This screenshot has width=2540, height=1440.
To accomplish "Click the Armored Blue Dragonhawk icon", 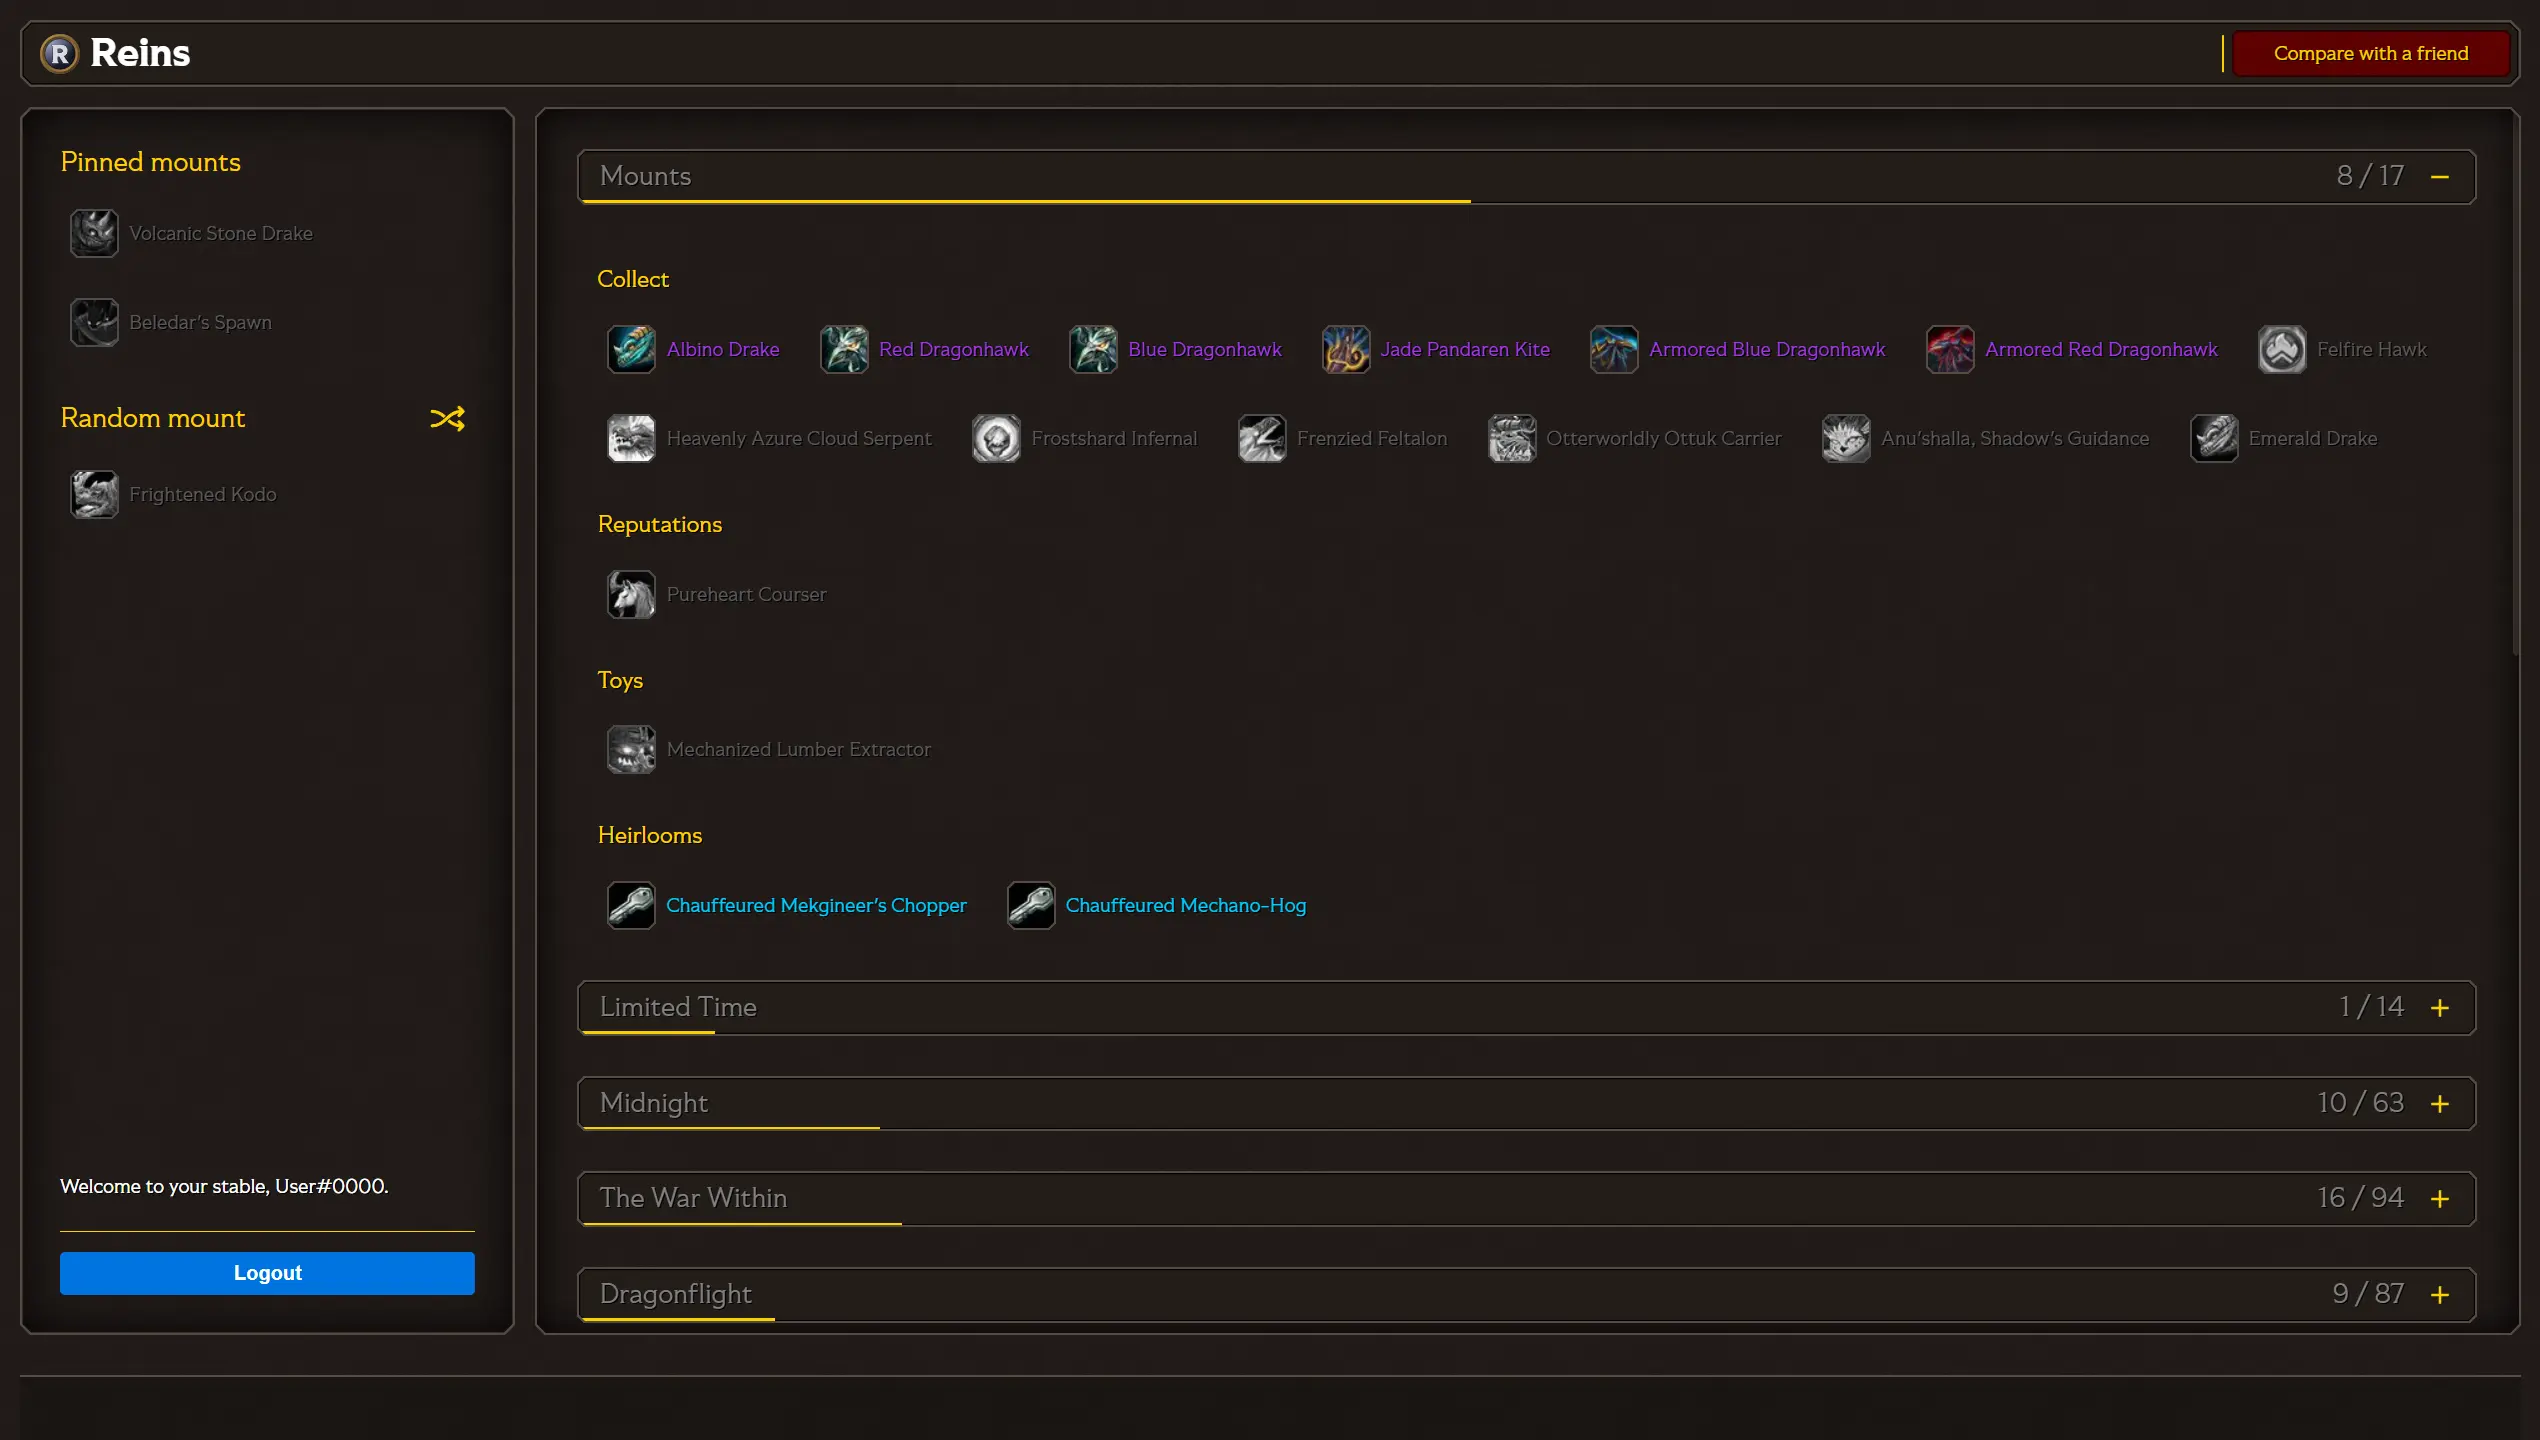I will [x=1614, y=349].
